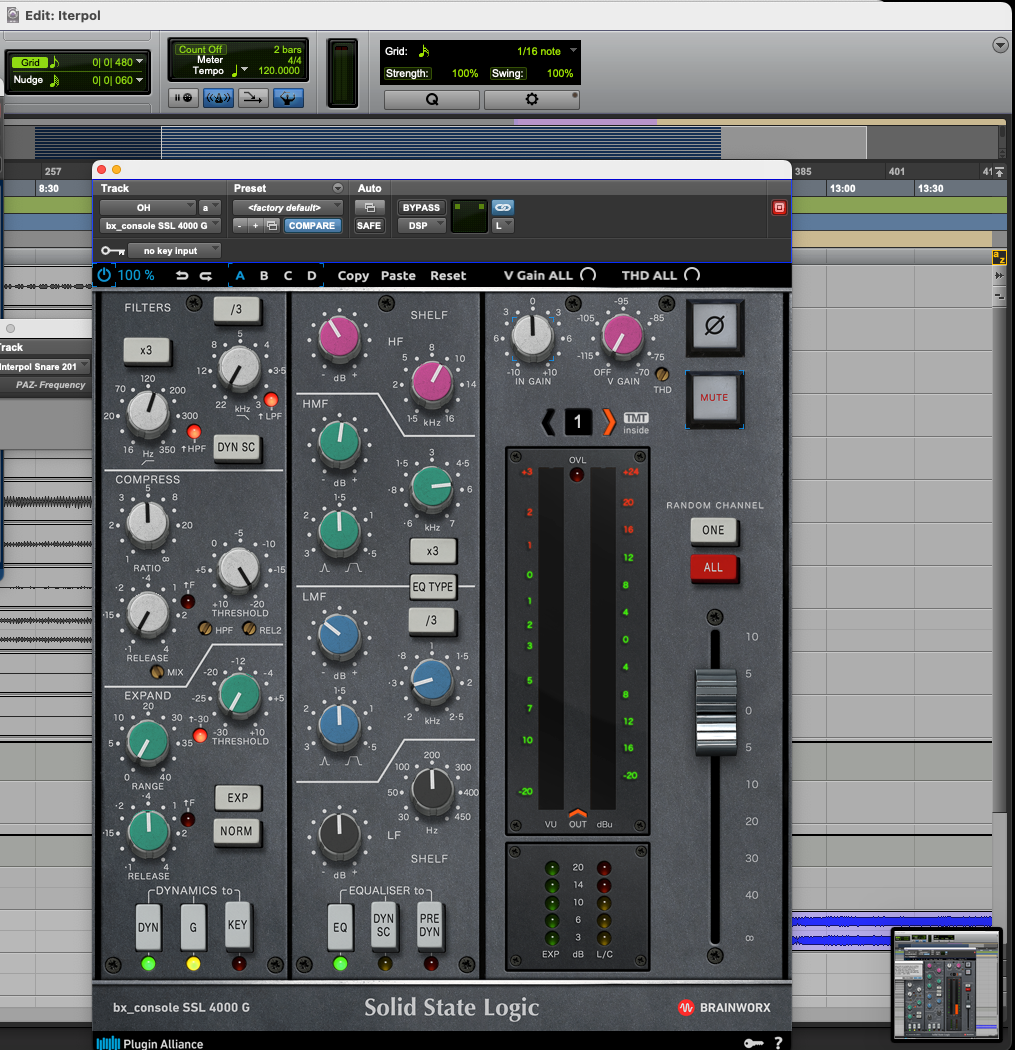
Task: Toggle the filters /3 button
Action: 236,309
